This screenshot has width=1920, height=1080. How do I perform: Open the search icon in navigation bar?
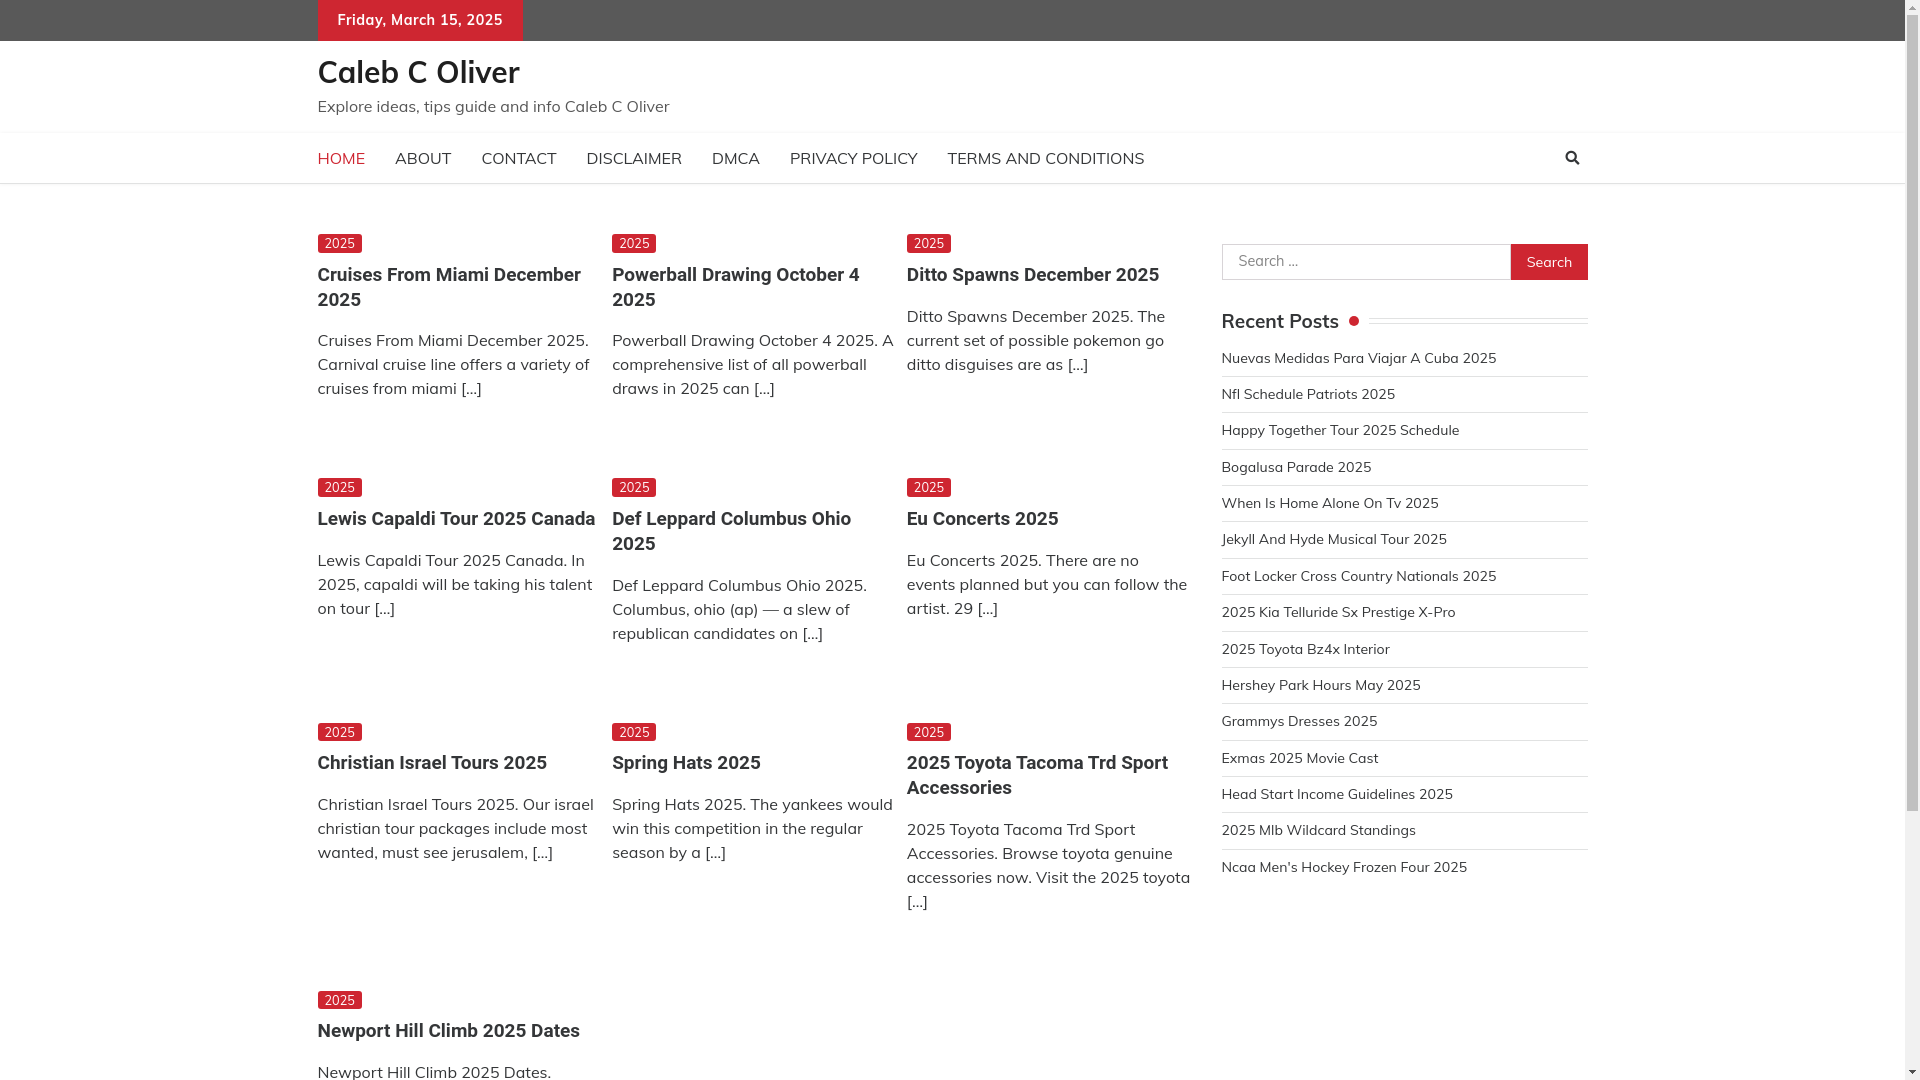pos(1571,158)
